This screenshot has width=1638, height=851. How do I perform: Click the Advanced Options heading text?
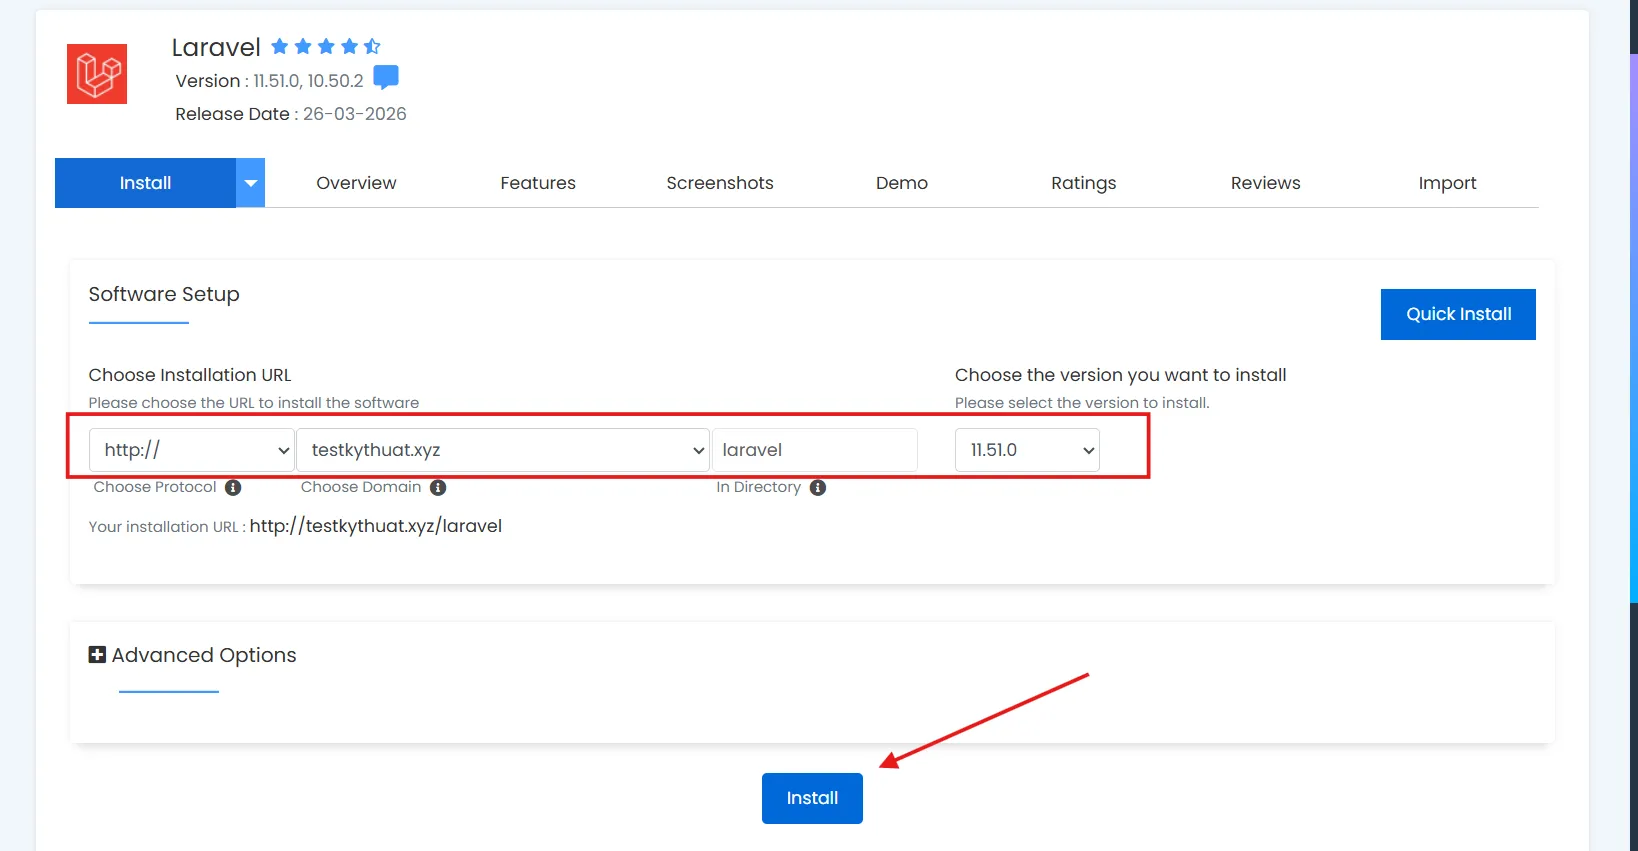pos(204,655)
